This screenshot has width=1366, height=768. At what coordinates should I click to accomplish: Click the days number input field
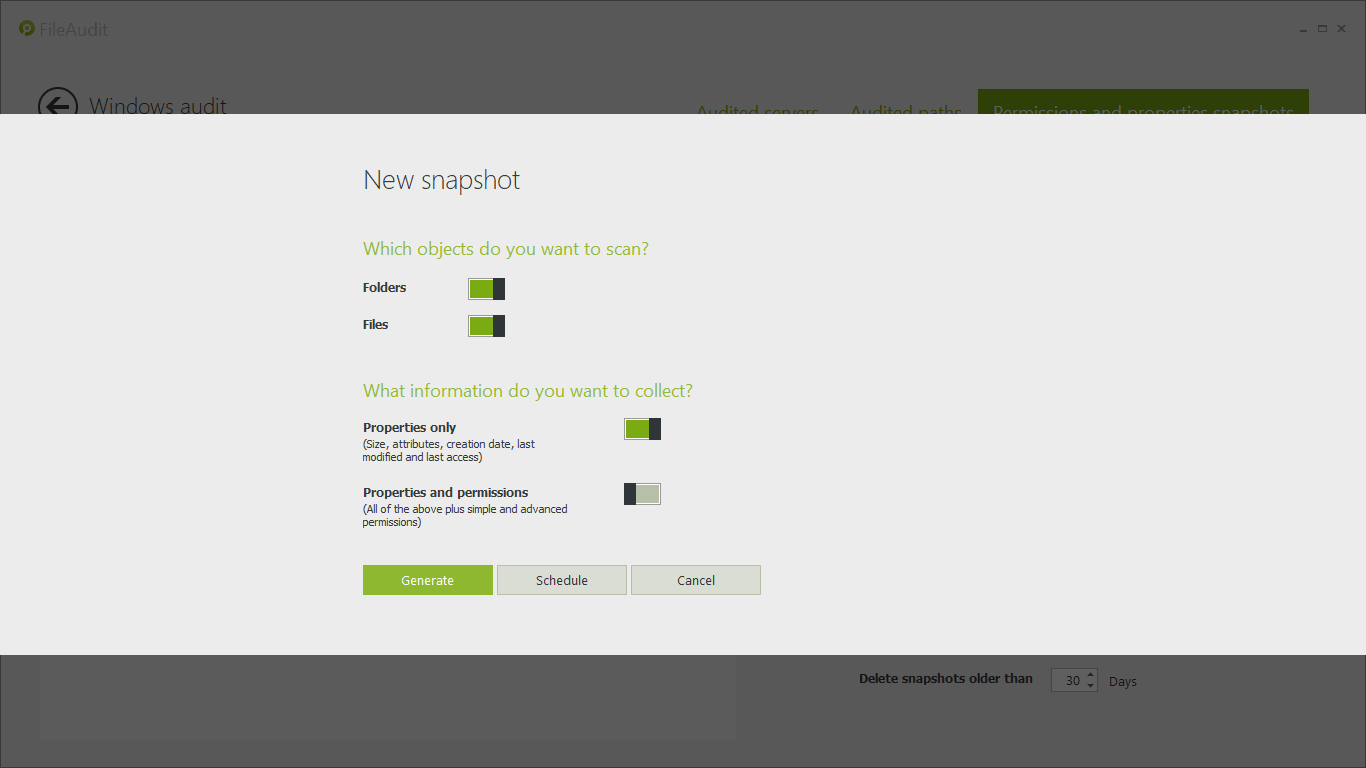(x=1068, y=681)
